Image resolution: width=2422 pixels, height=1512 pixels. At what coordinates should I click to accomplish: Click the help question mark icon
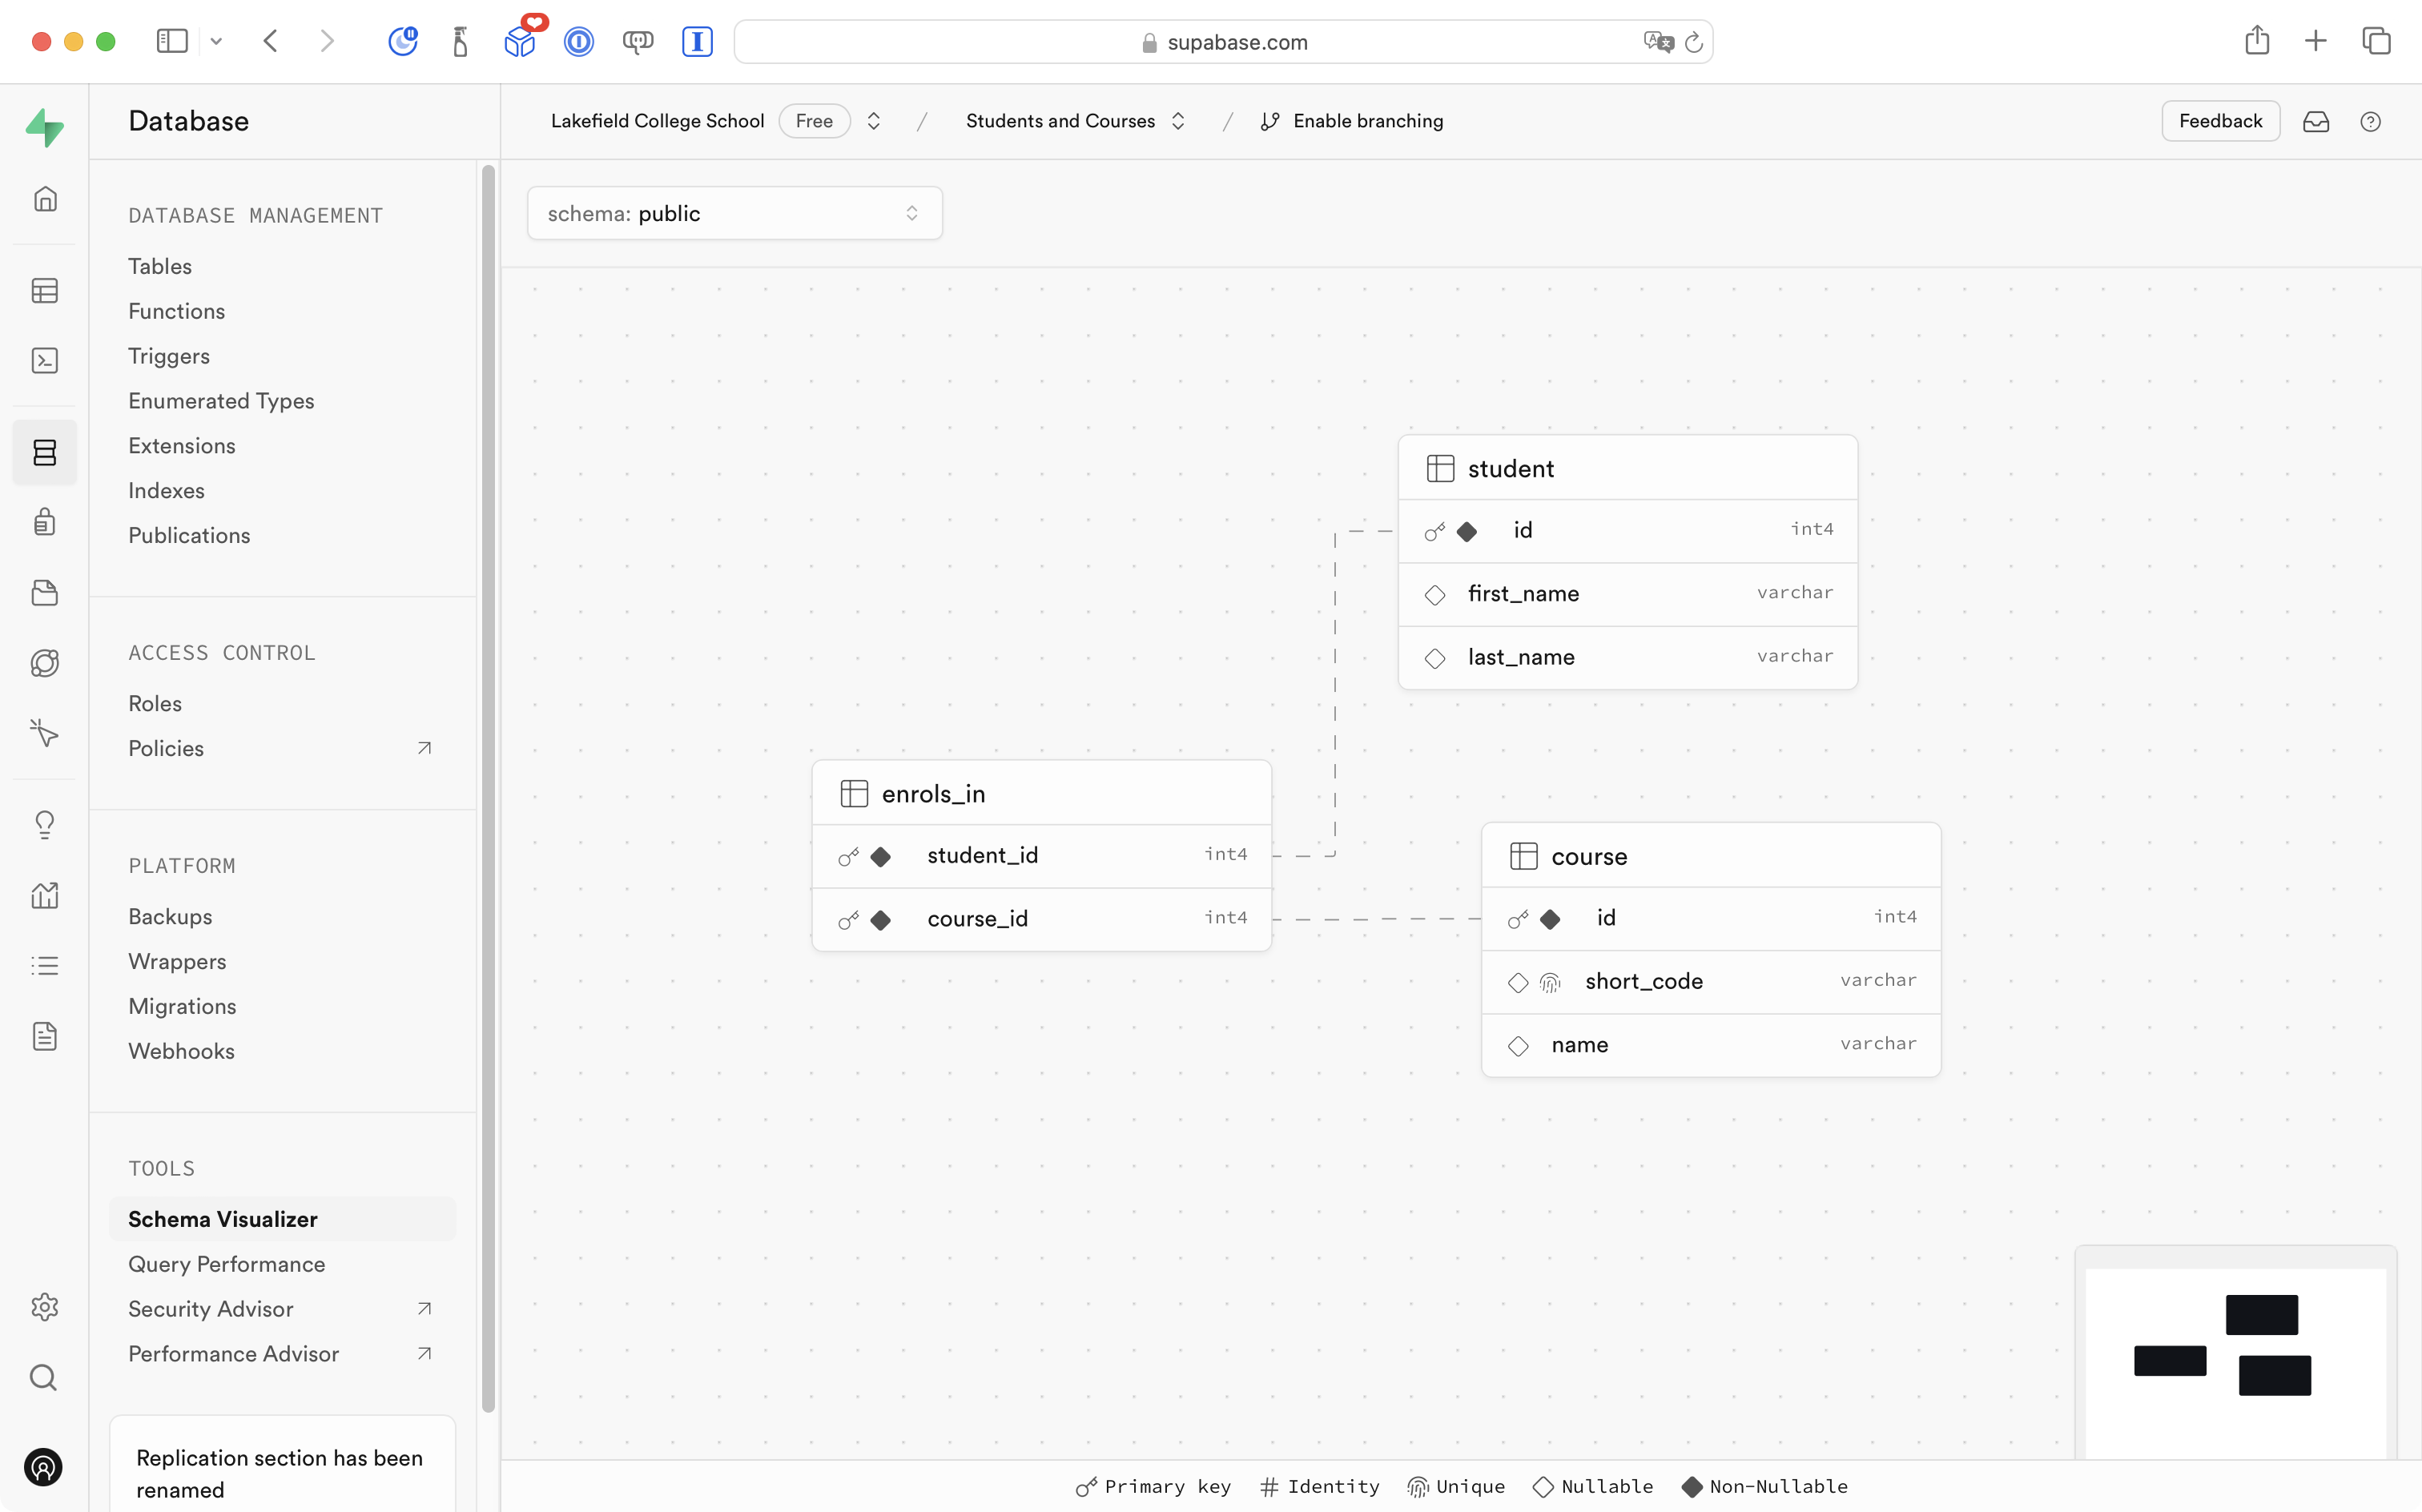pos(2370,122)
